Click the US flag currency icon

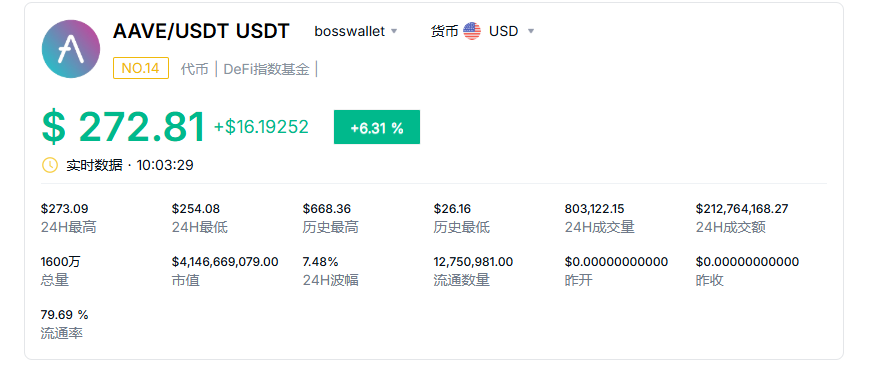472,31
